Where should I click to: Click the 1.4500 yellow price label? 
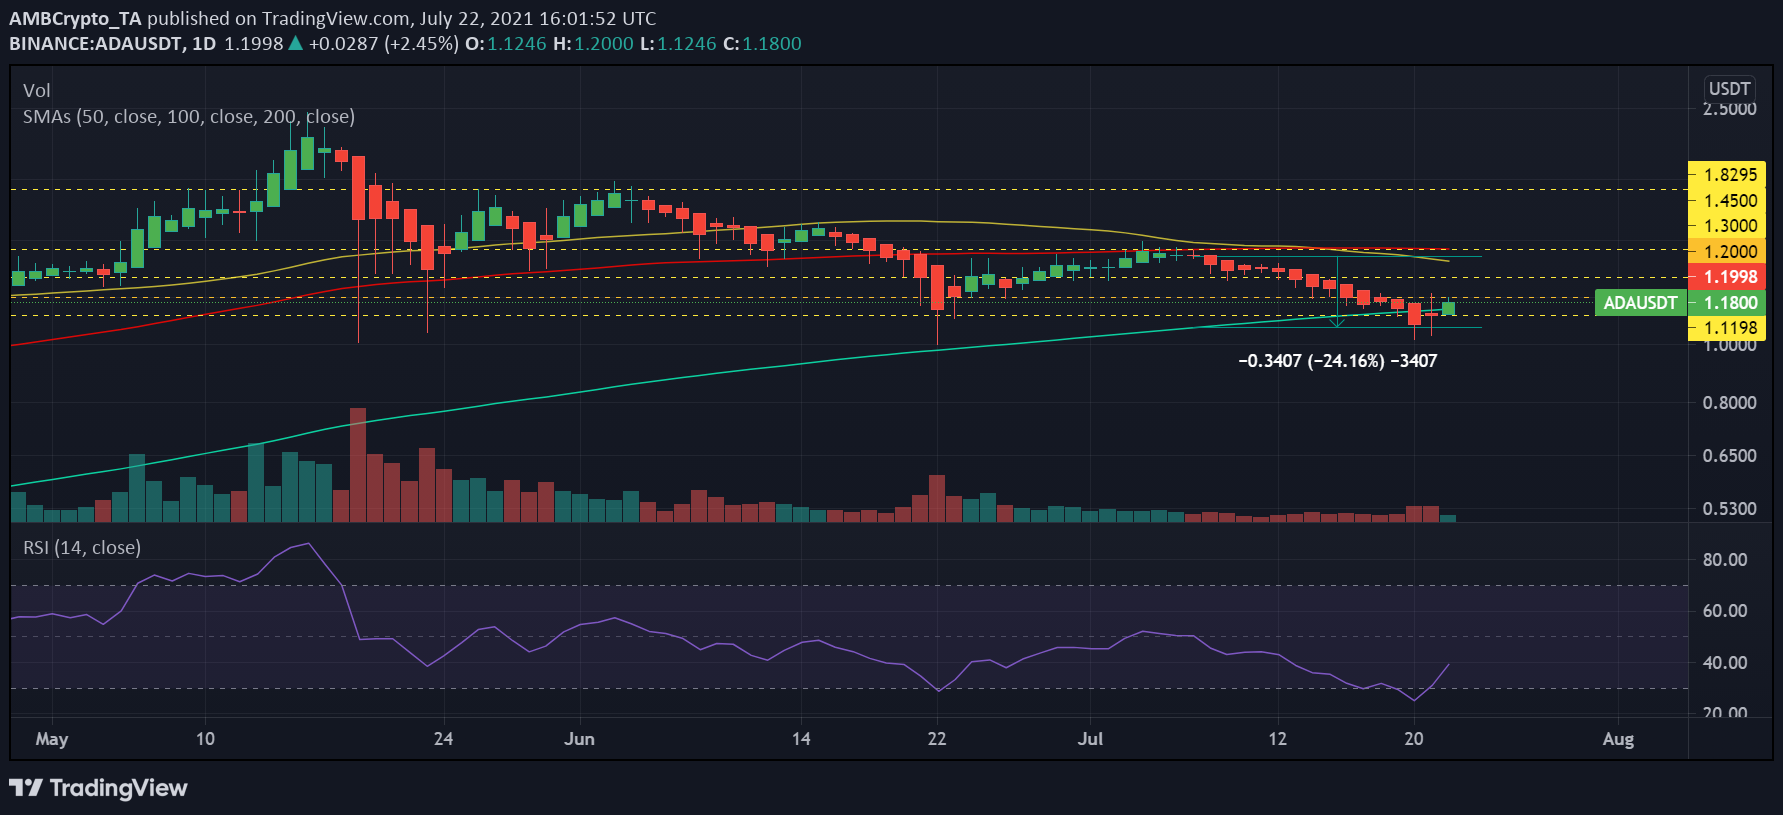click(1727, 200)
